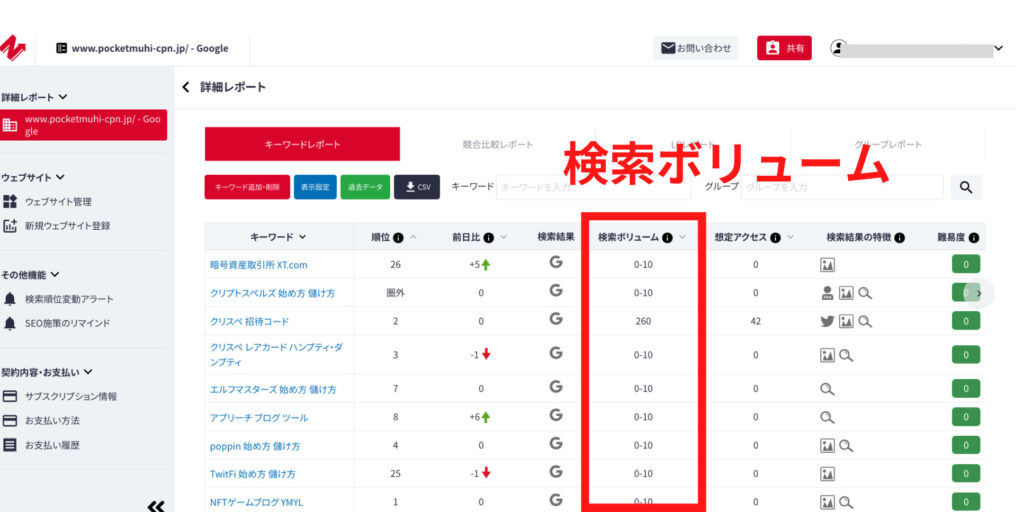Click the 順位 column info icon

pyautogui.click(x=398, y=238)
